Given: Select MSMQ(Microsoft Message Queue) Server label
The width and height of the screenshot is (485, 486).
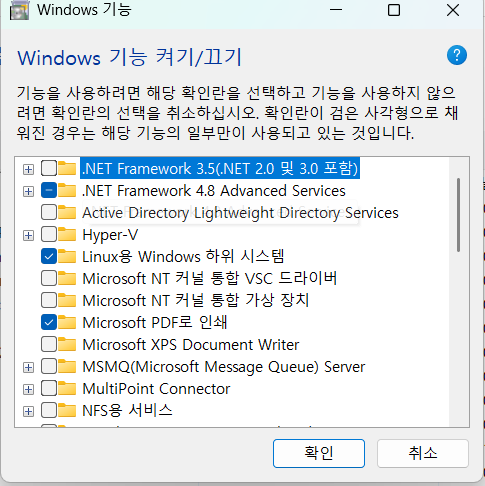Looking at the screenshot, I should coord(224,367).
